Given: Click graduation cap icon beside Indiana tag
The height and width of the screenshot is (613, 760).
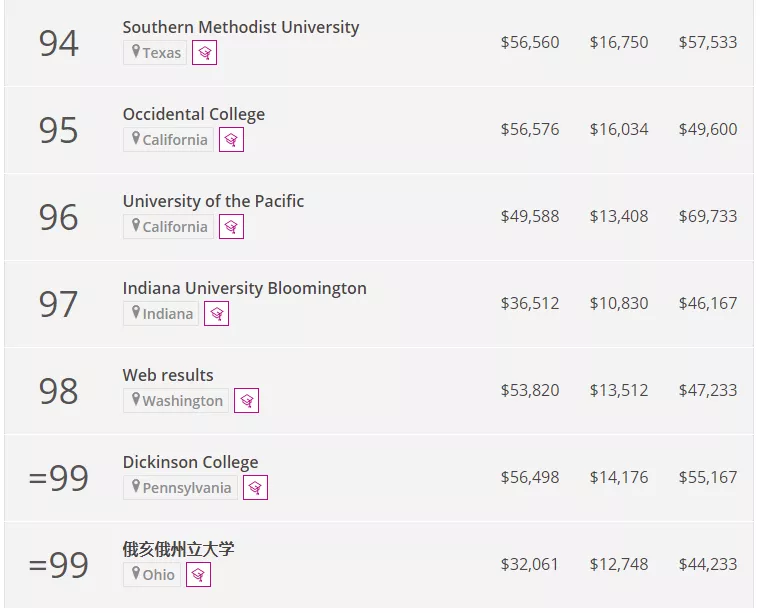Looking at the screenshot, I should (x=216, y=314).
